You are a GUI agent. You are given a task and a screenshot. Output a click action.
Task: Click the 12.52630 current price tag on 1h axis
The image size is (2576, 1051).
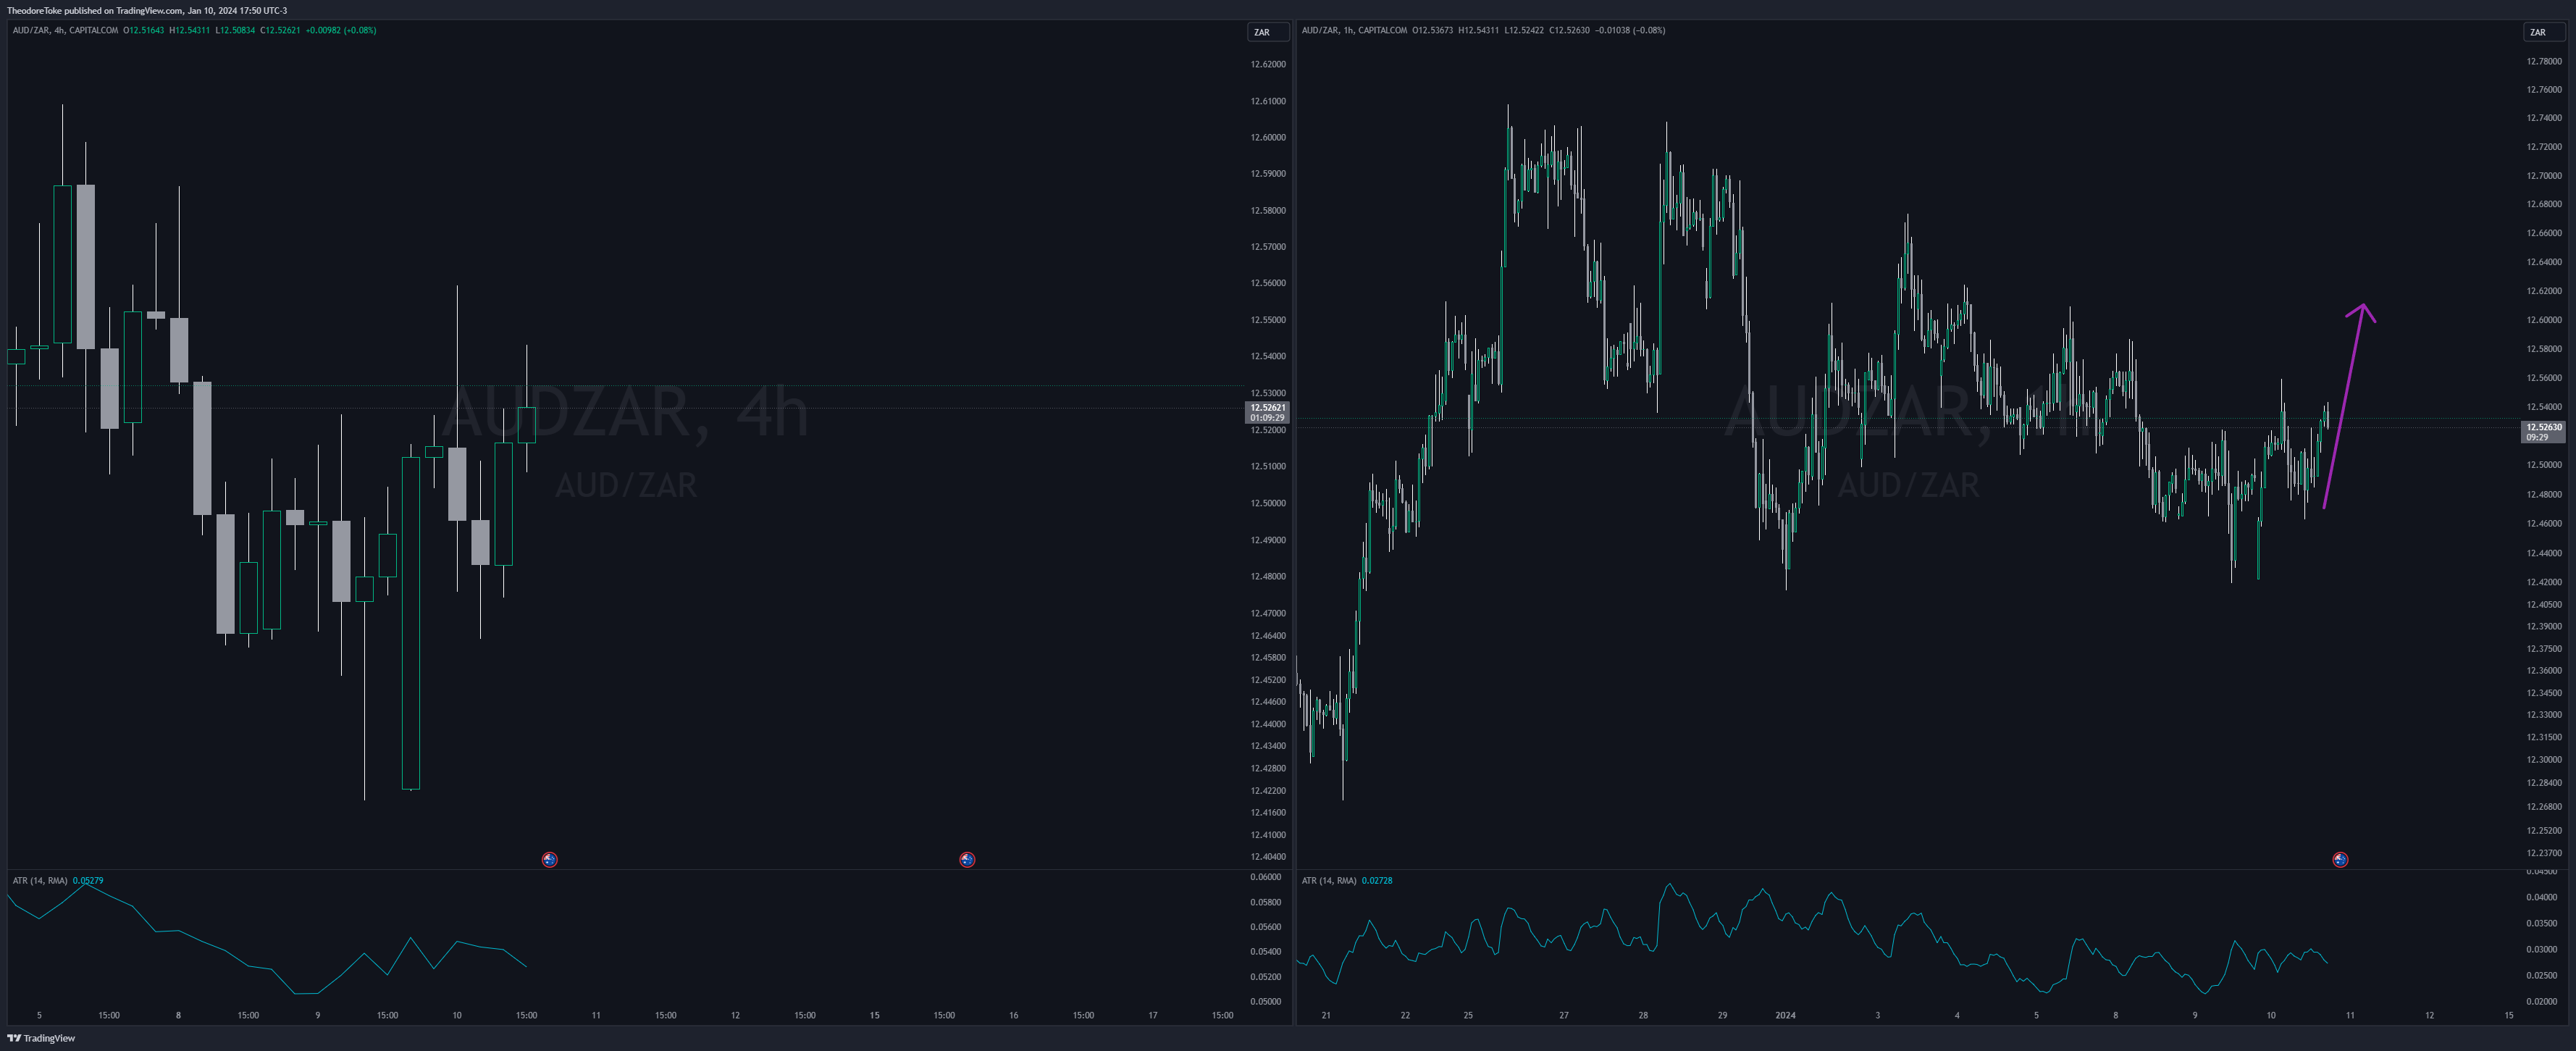click(2543, 431)
